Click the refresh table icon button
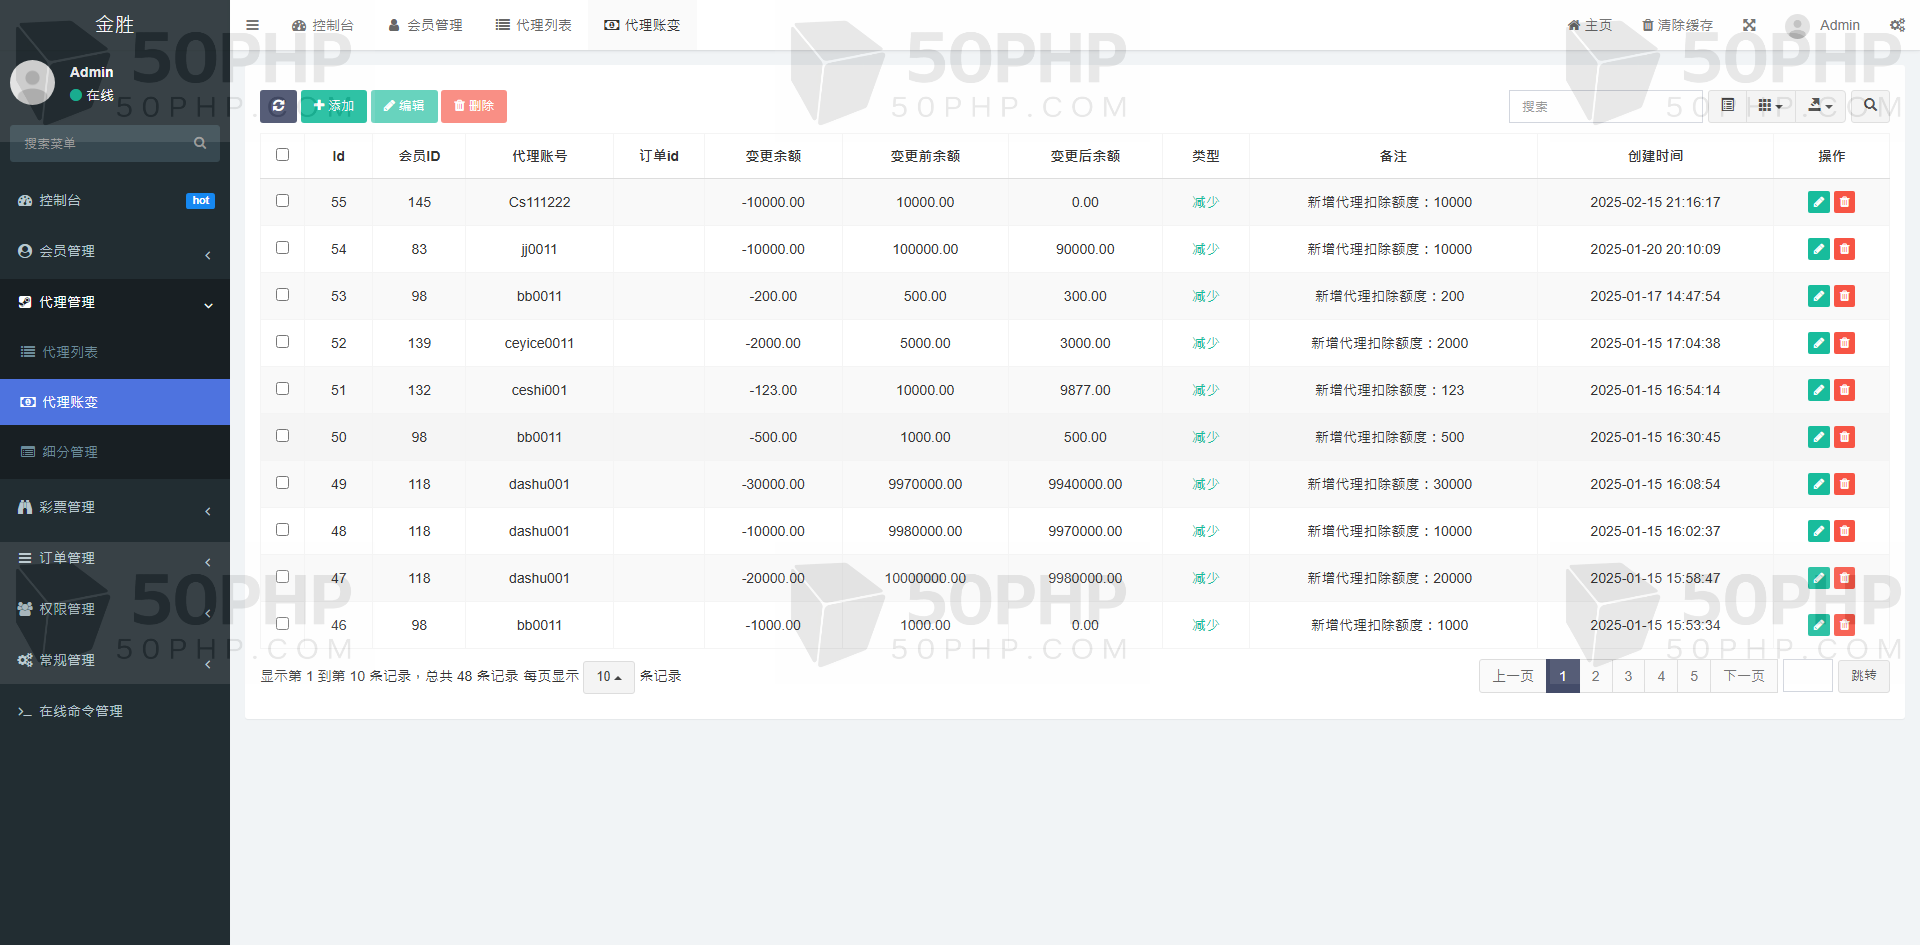 [x=278, y=106]
